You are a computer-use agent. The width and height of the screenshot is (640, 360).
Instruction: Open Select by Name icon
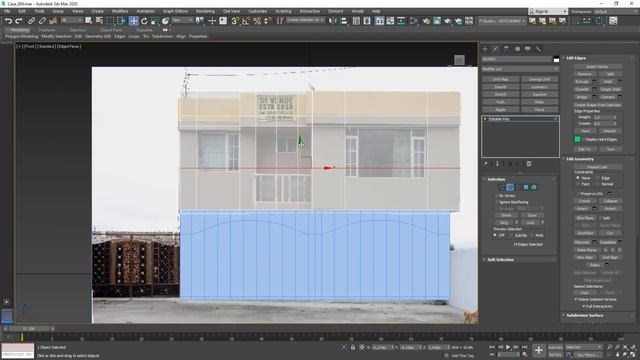point(99,21)
